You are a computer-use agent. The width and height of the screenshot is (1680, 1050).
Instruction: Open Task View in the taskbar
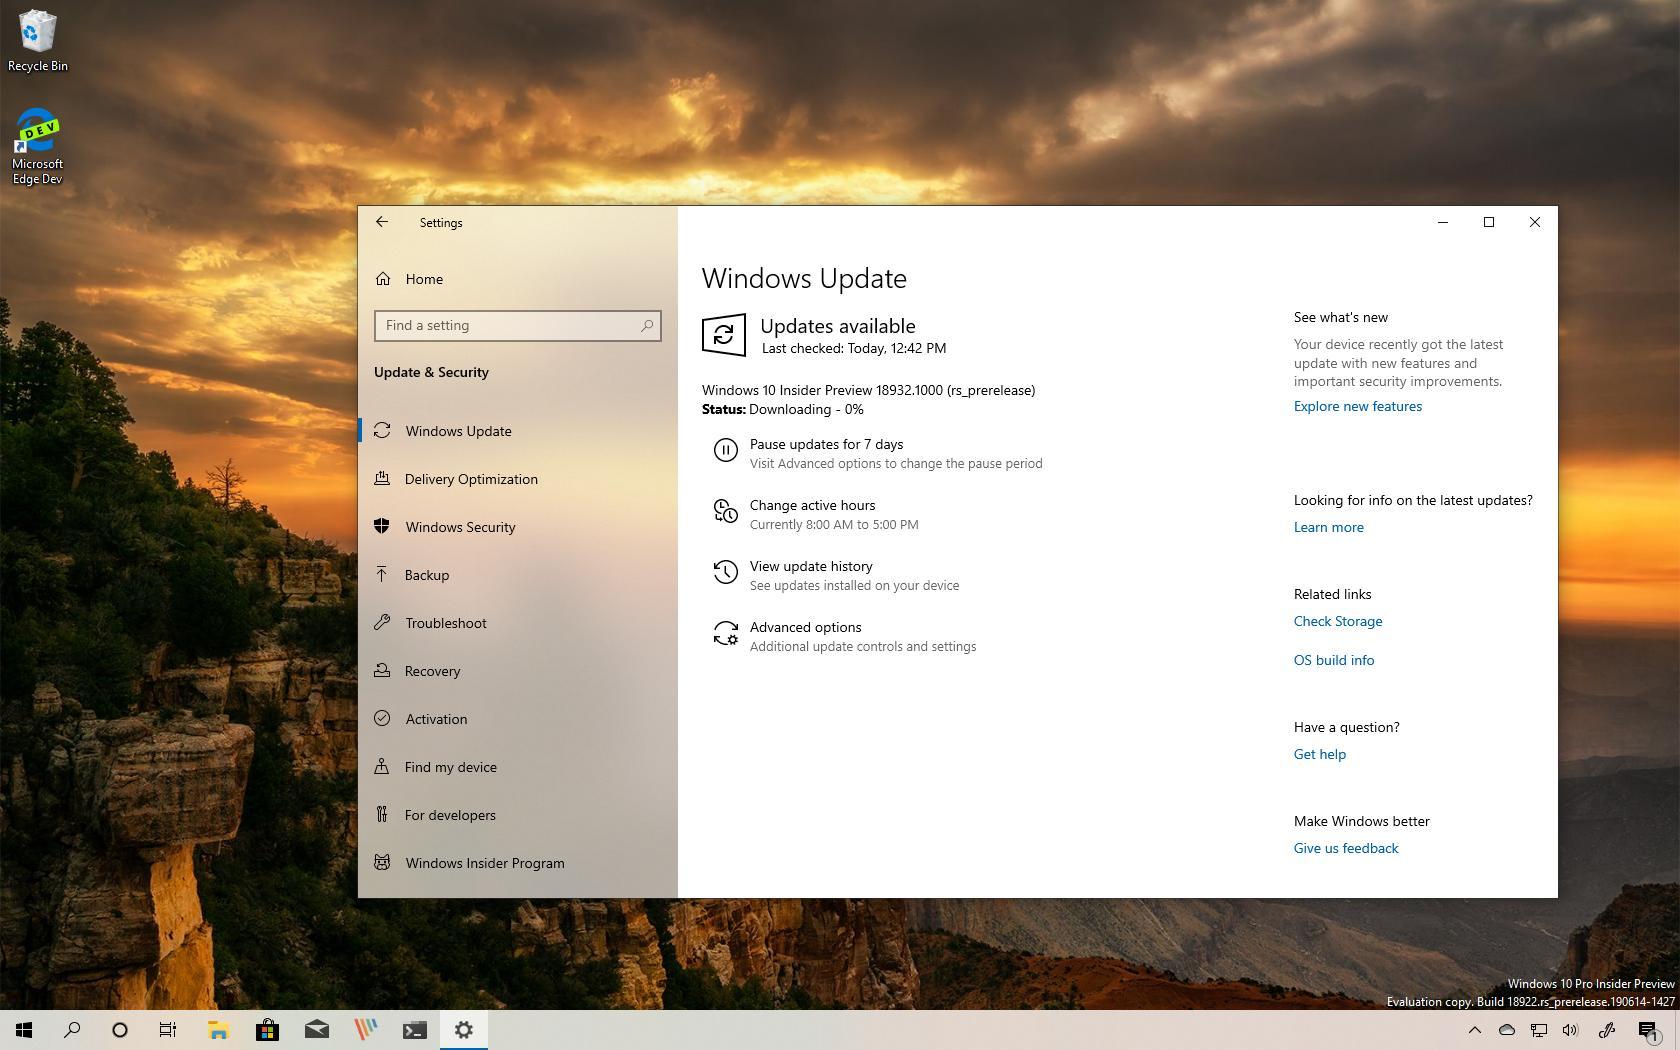pos(168,1030)
